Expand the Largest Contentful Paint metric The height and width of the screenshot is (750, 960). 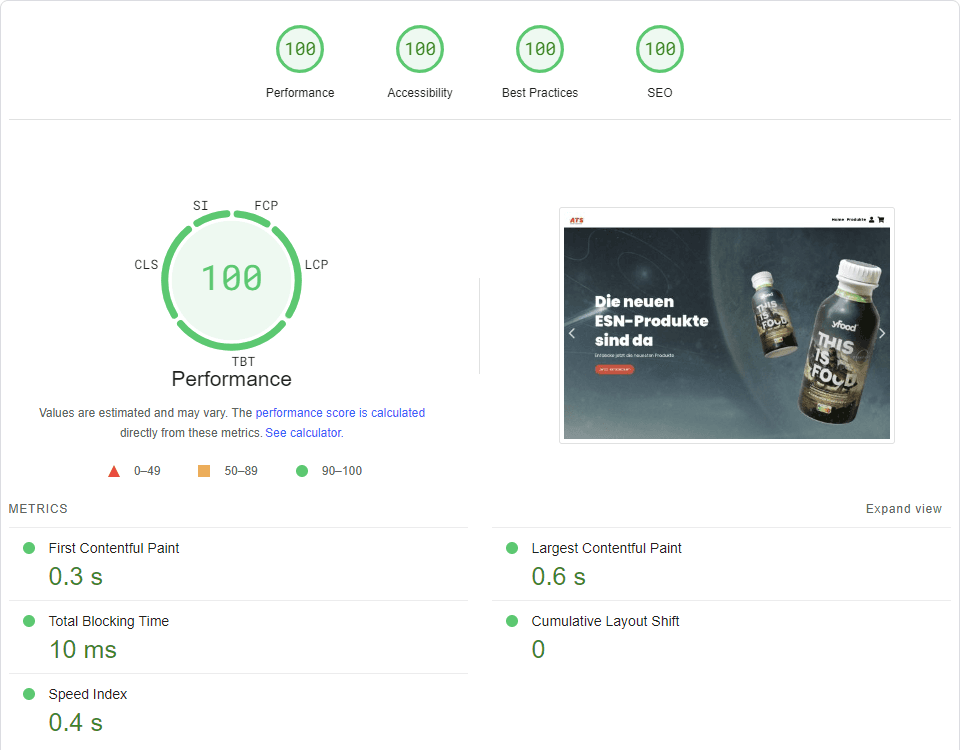(x=606, y=548)
